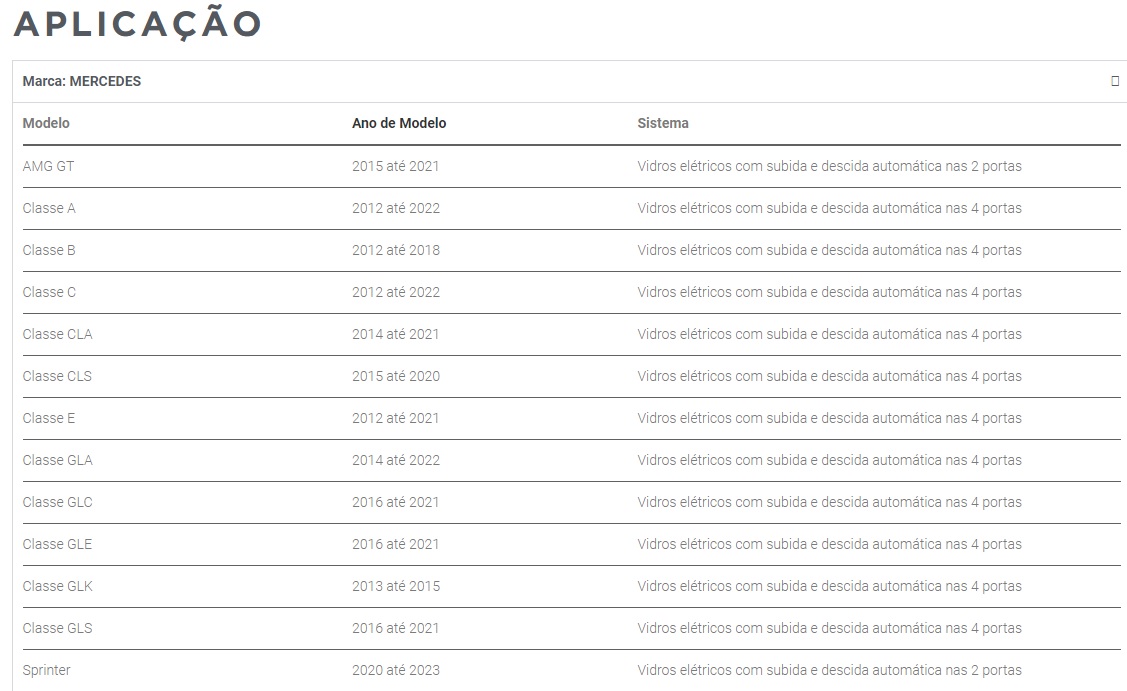The height and width of the screenshot is (691, 1127).
Task: Click the Sistema column header
Action: coord(663,123)
